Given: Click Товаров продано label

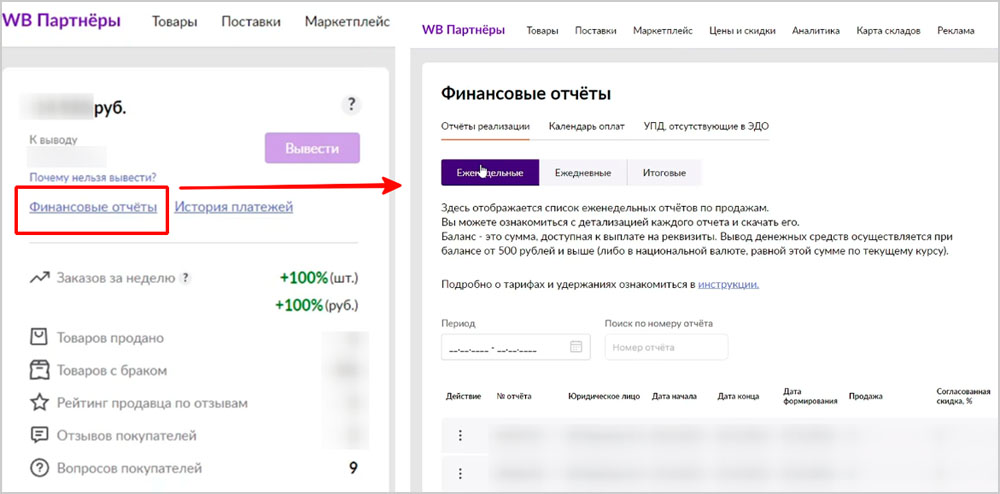Looking at the screenshot, I should 110,338.
